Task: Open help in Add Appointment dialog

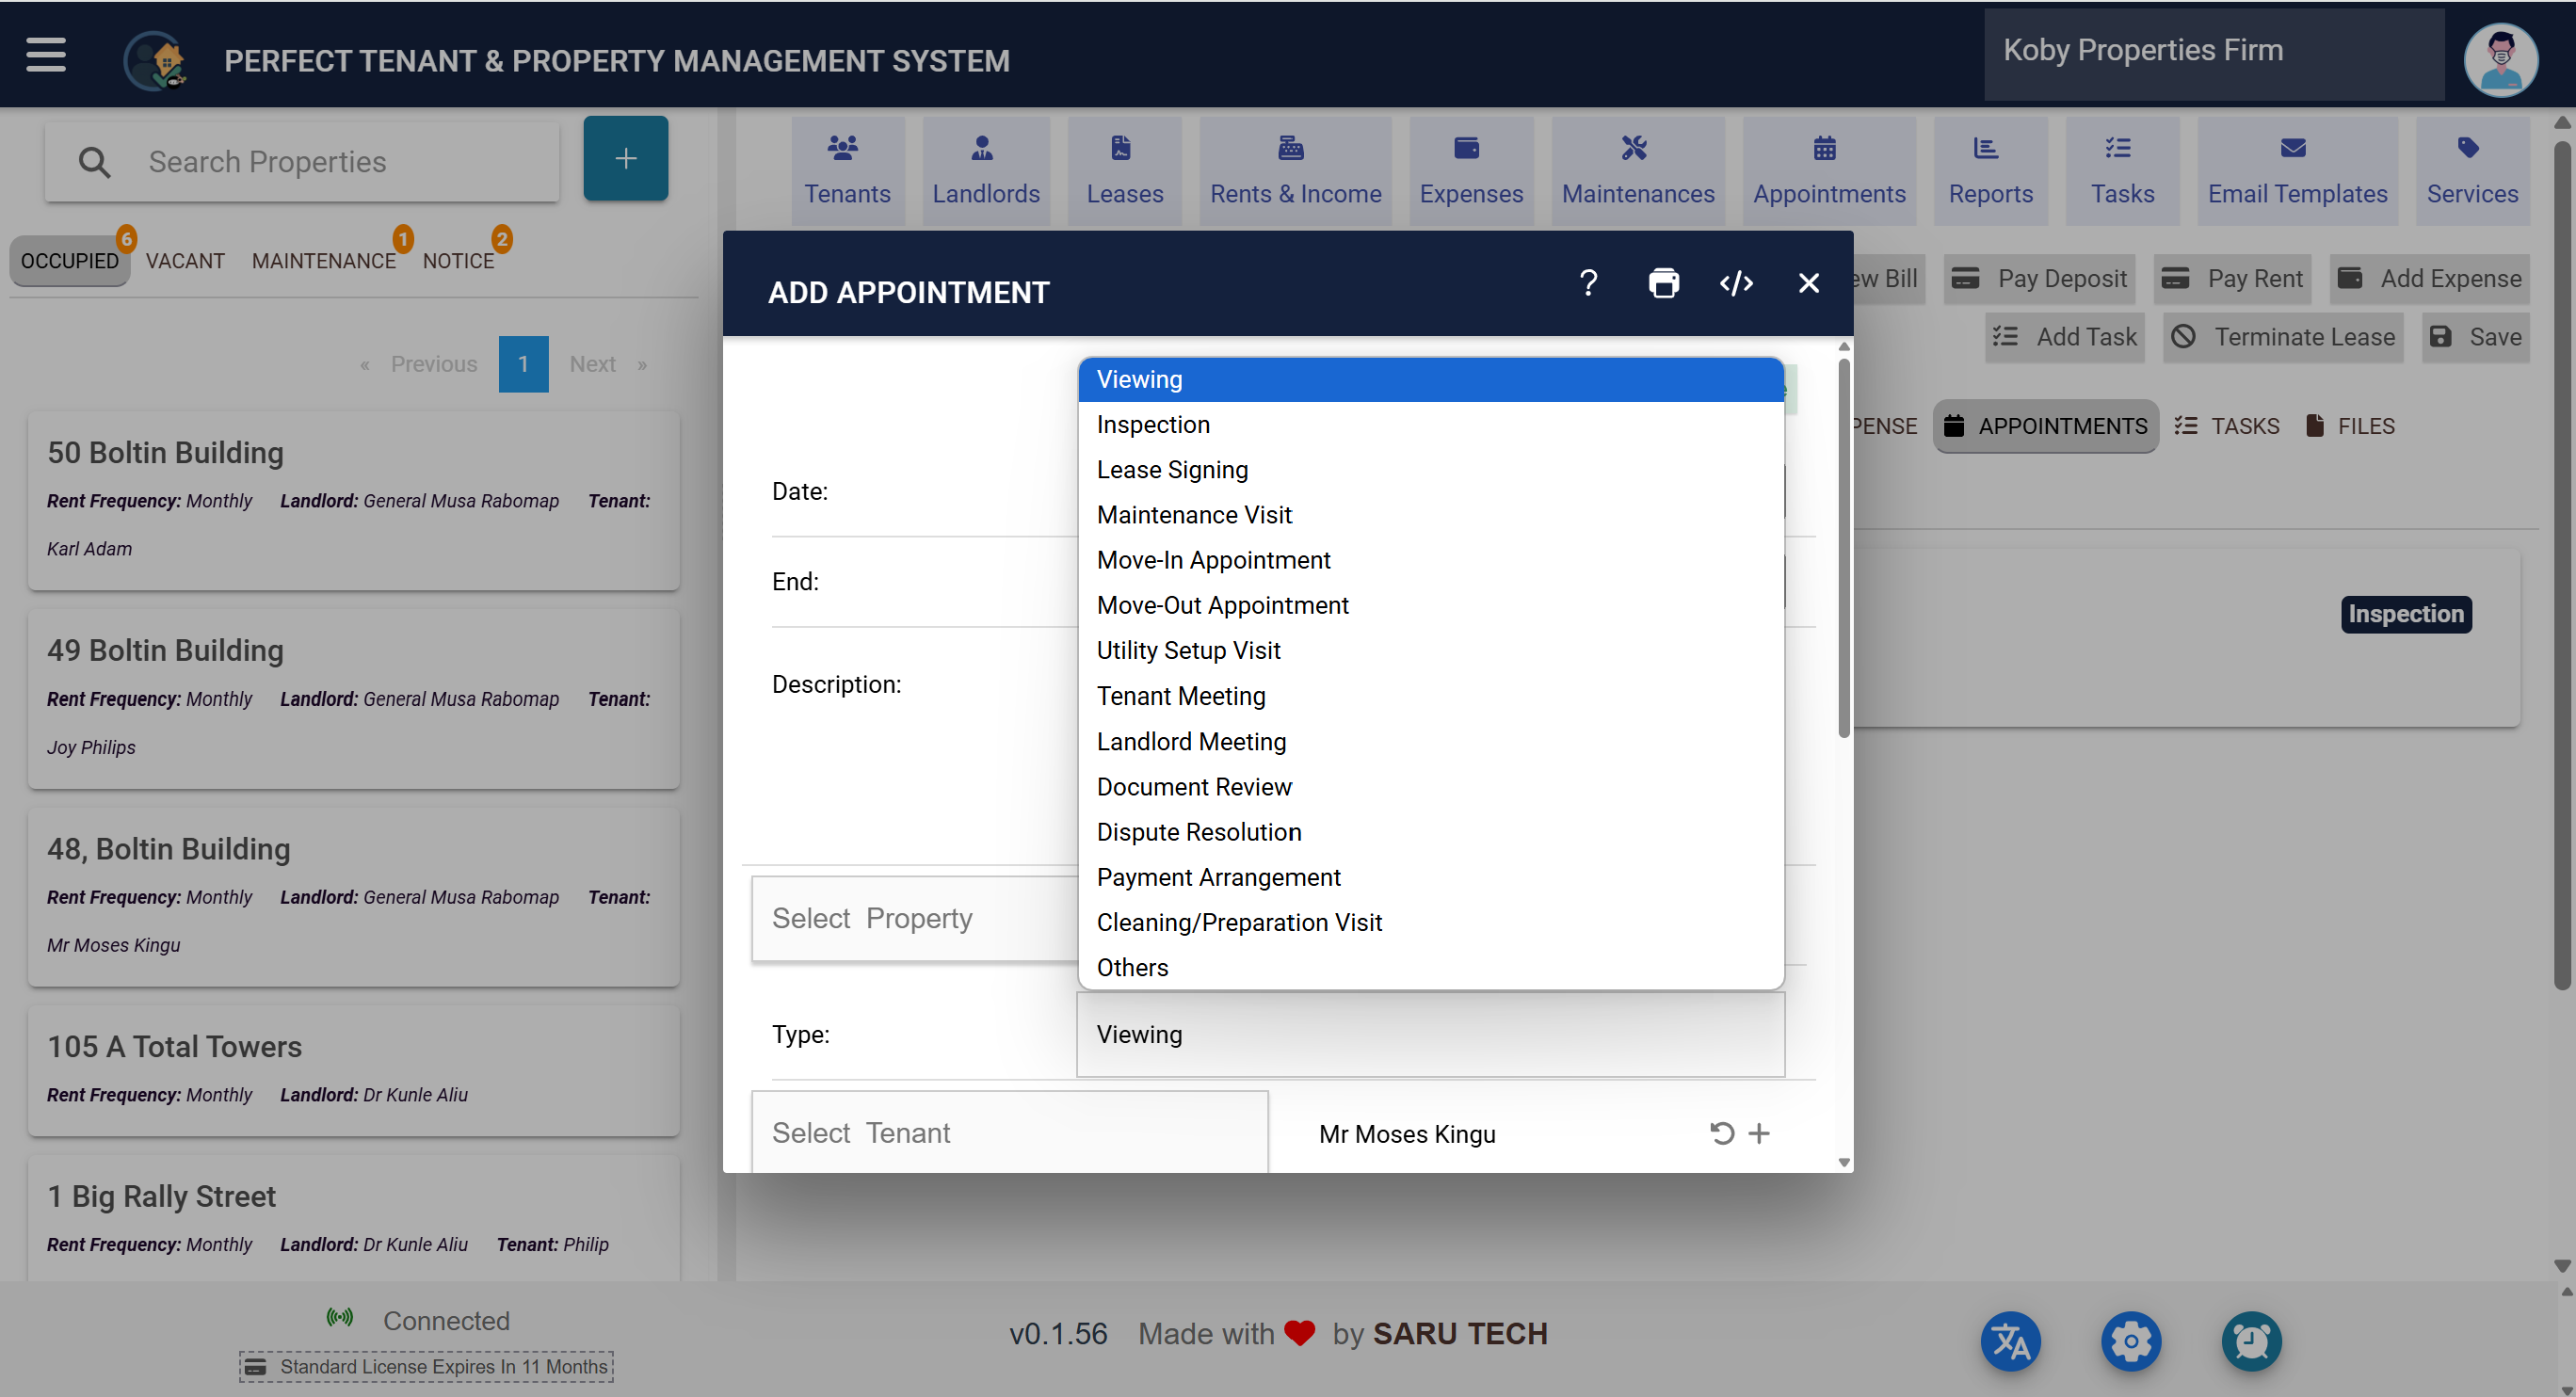Action: pyautogui.click(x=1589, y=283)
